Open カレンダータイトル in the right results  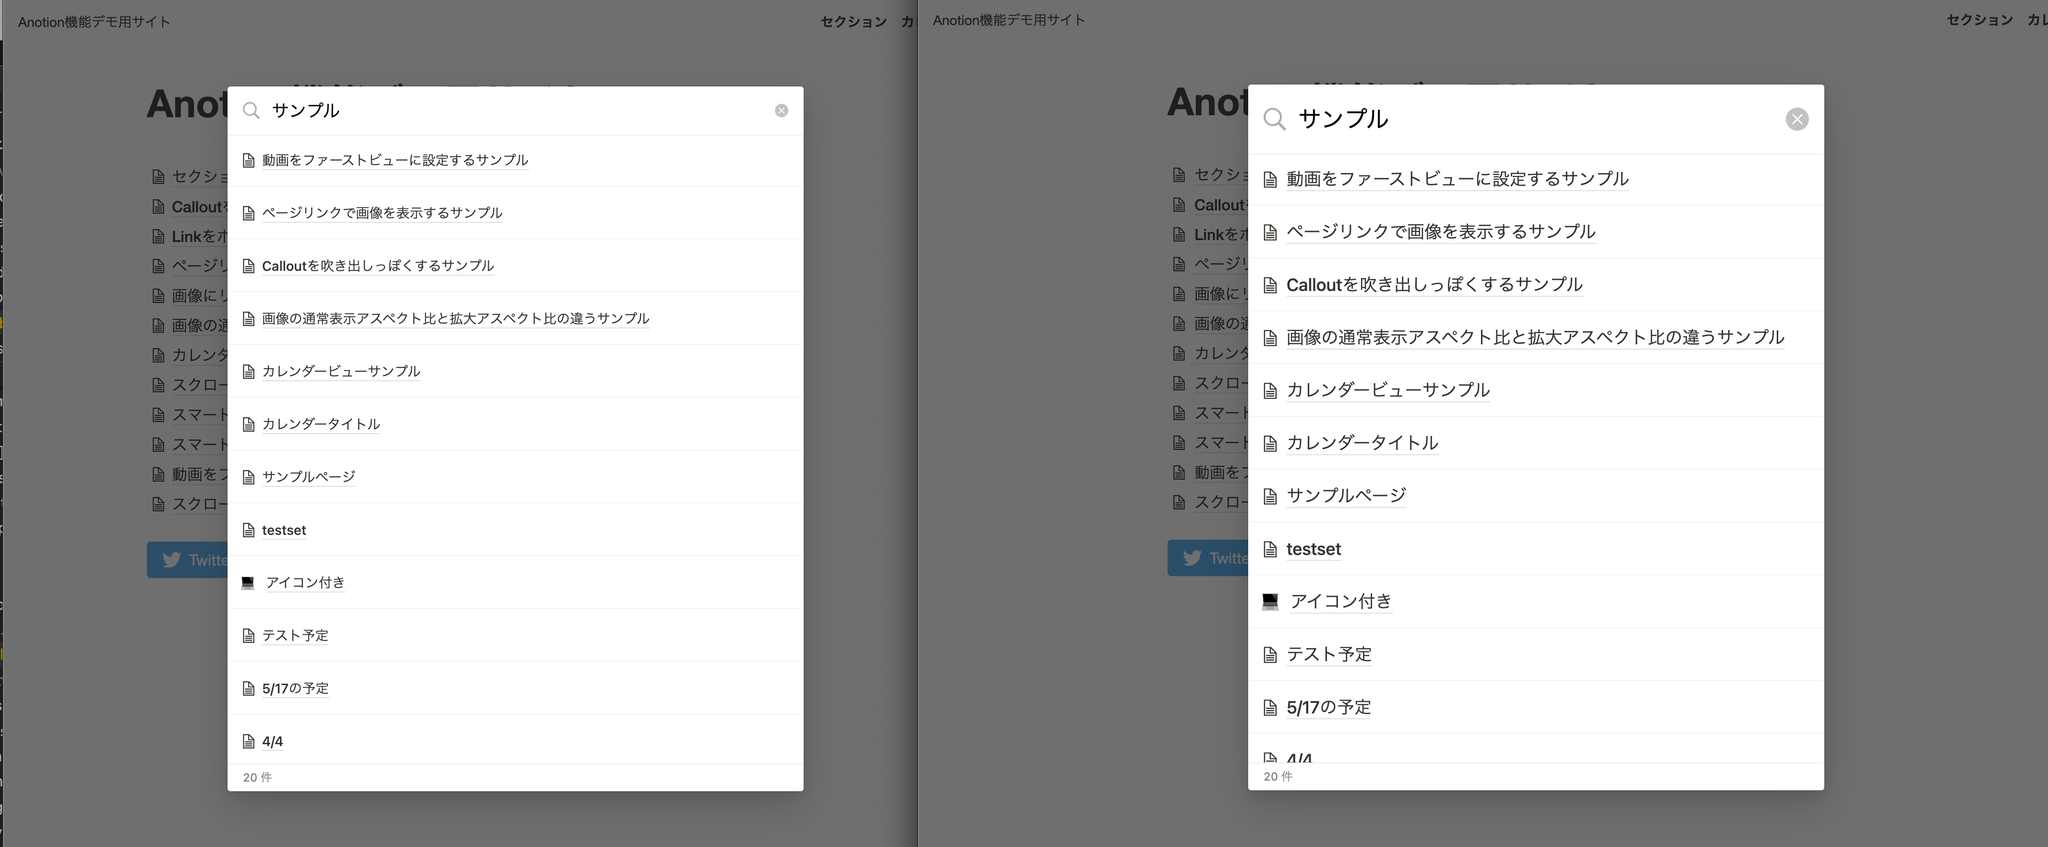click(x=1362, y=443)
